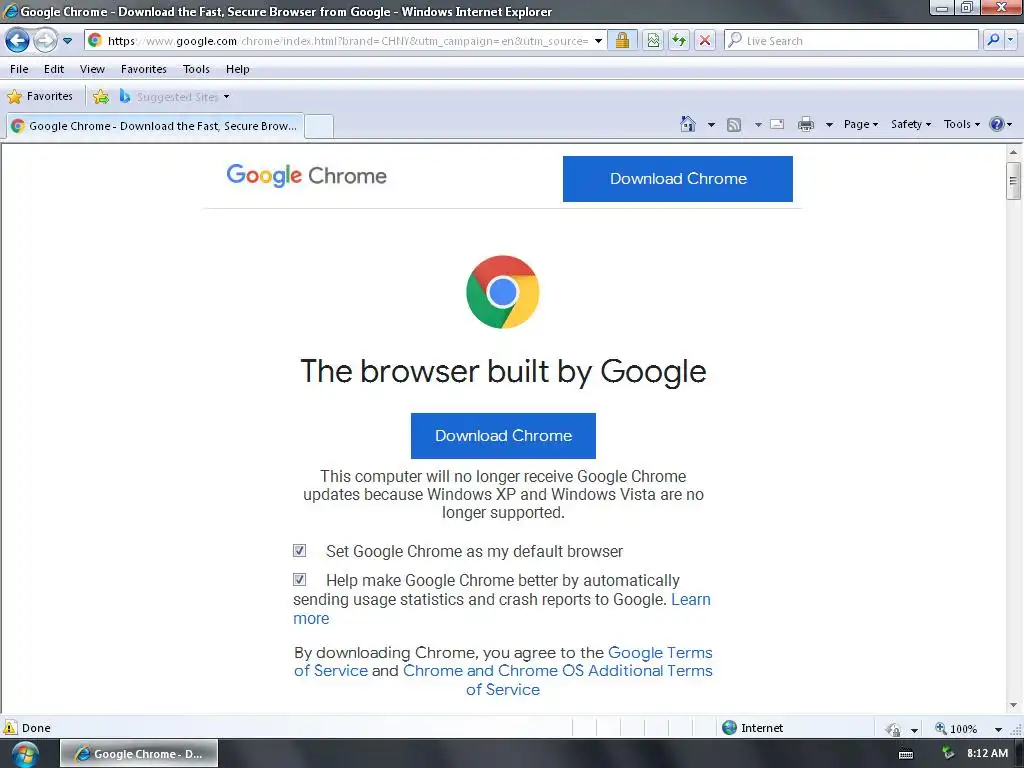Go back with the Back arrow button
The width and height of the screenshot is (1024, 768).
tap(18, 40)
